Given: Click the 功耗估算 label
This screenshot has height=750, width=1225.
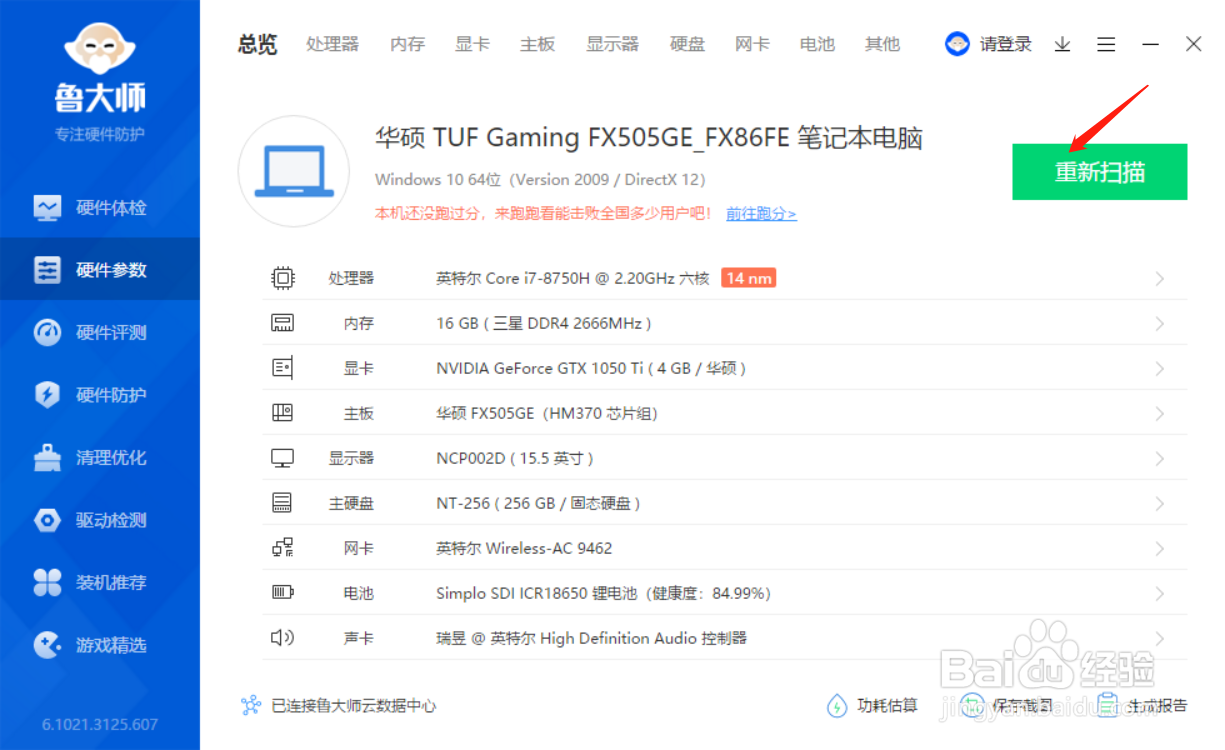Looking at the screenshot, I should pyautogui.click(x=888, y=705).
